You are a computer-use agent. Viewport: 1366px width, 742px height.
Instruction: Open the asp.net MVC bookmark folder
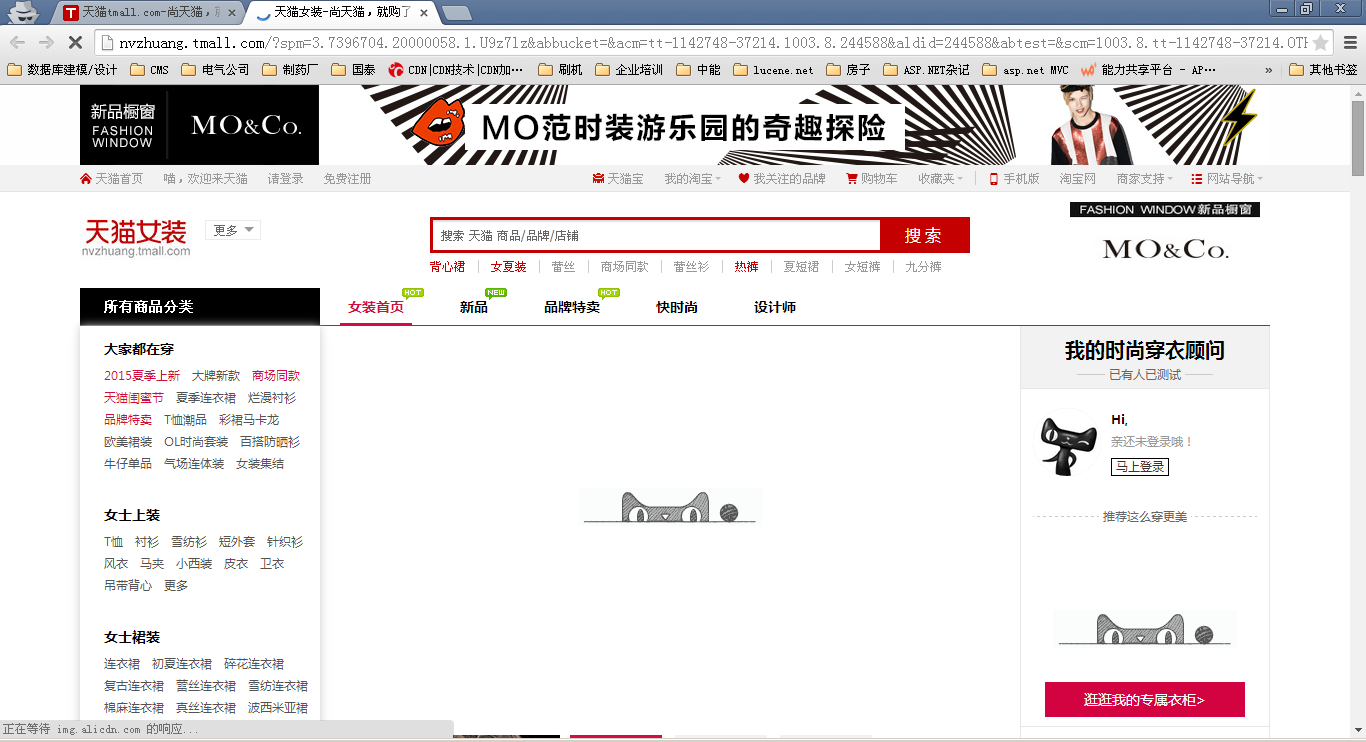click(x=1026, y=70)
